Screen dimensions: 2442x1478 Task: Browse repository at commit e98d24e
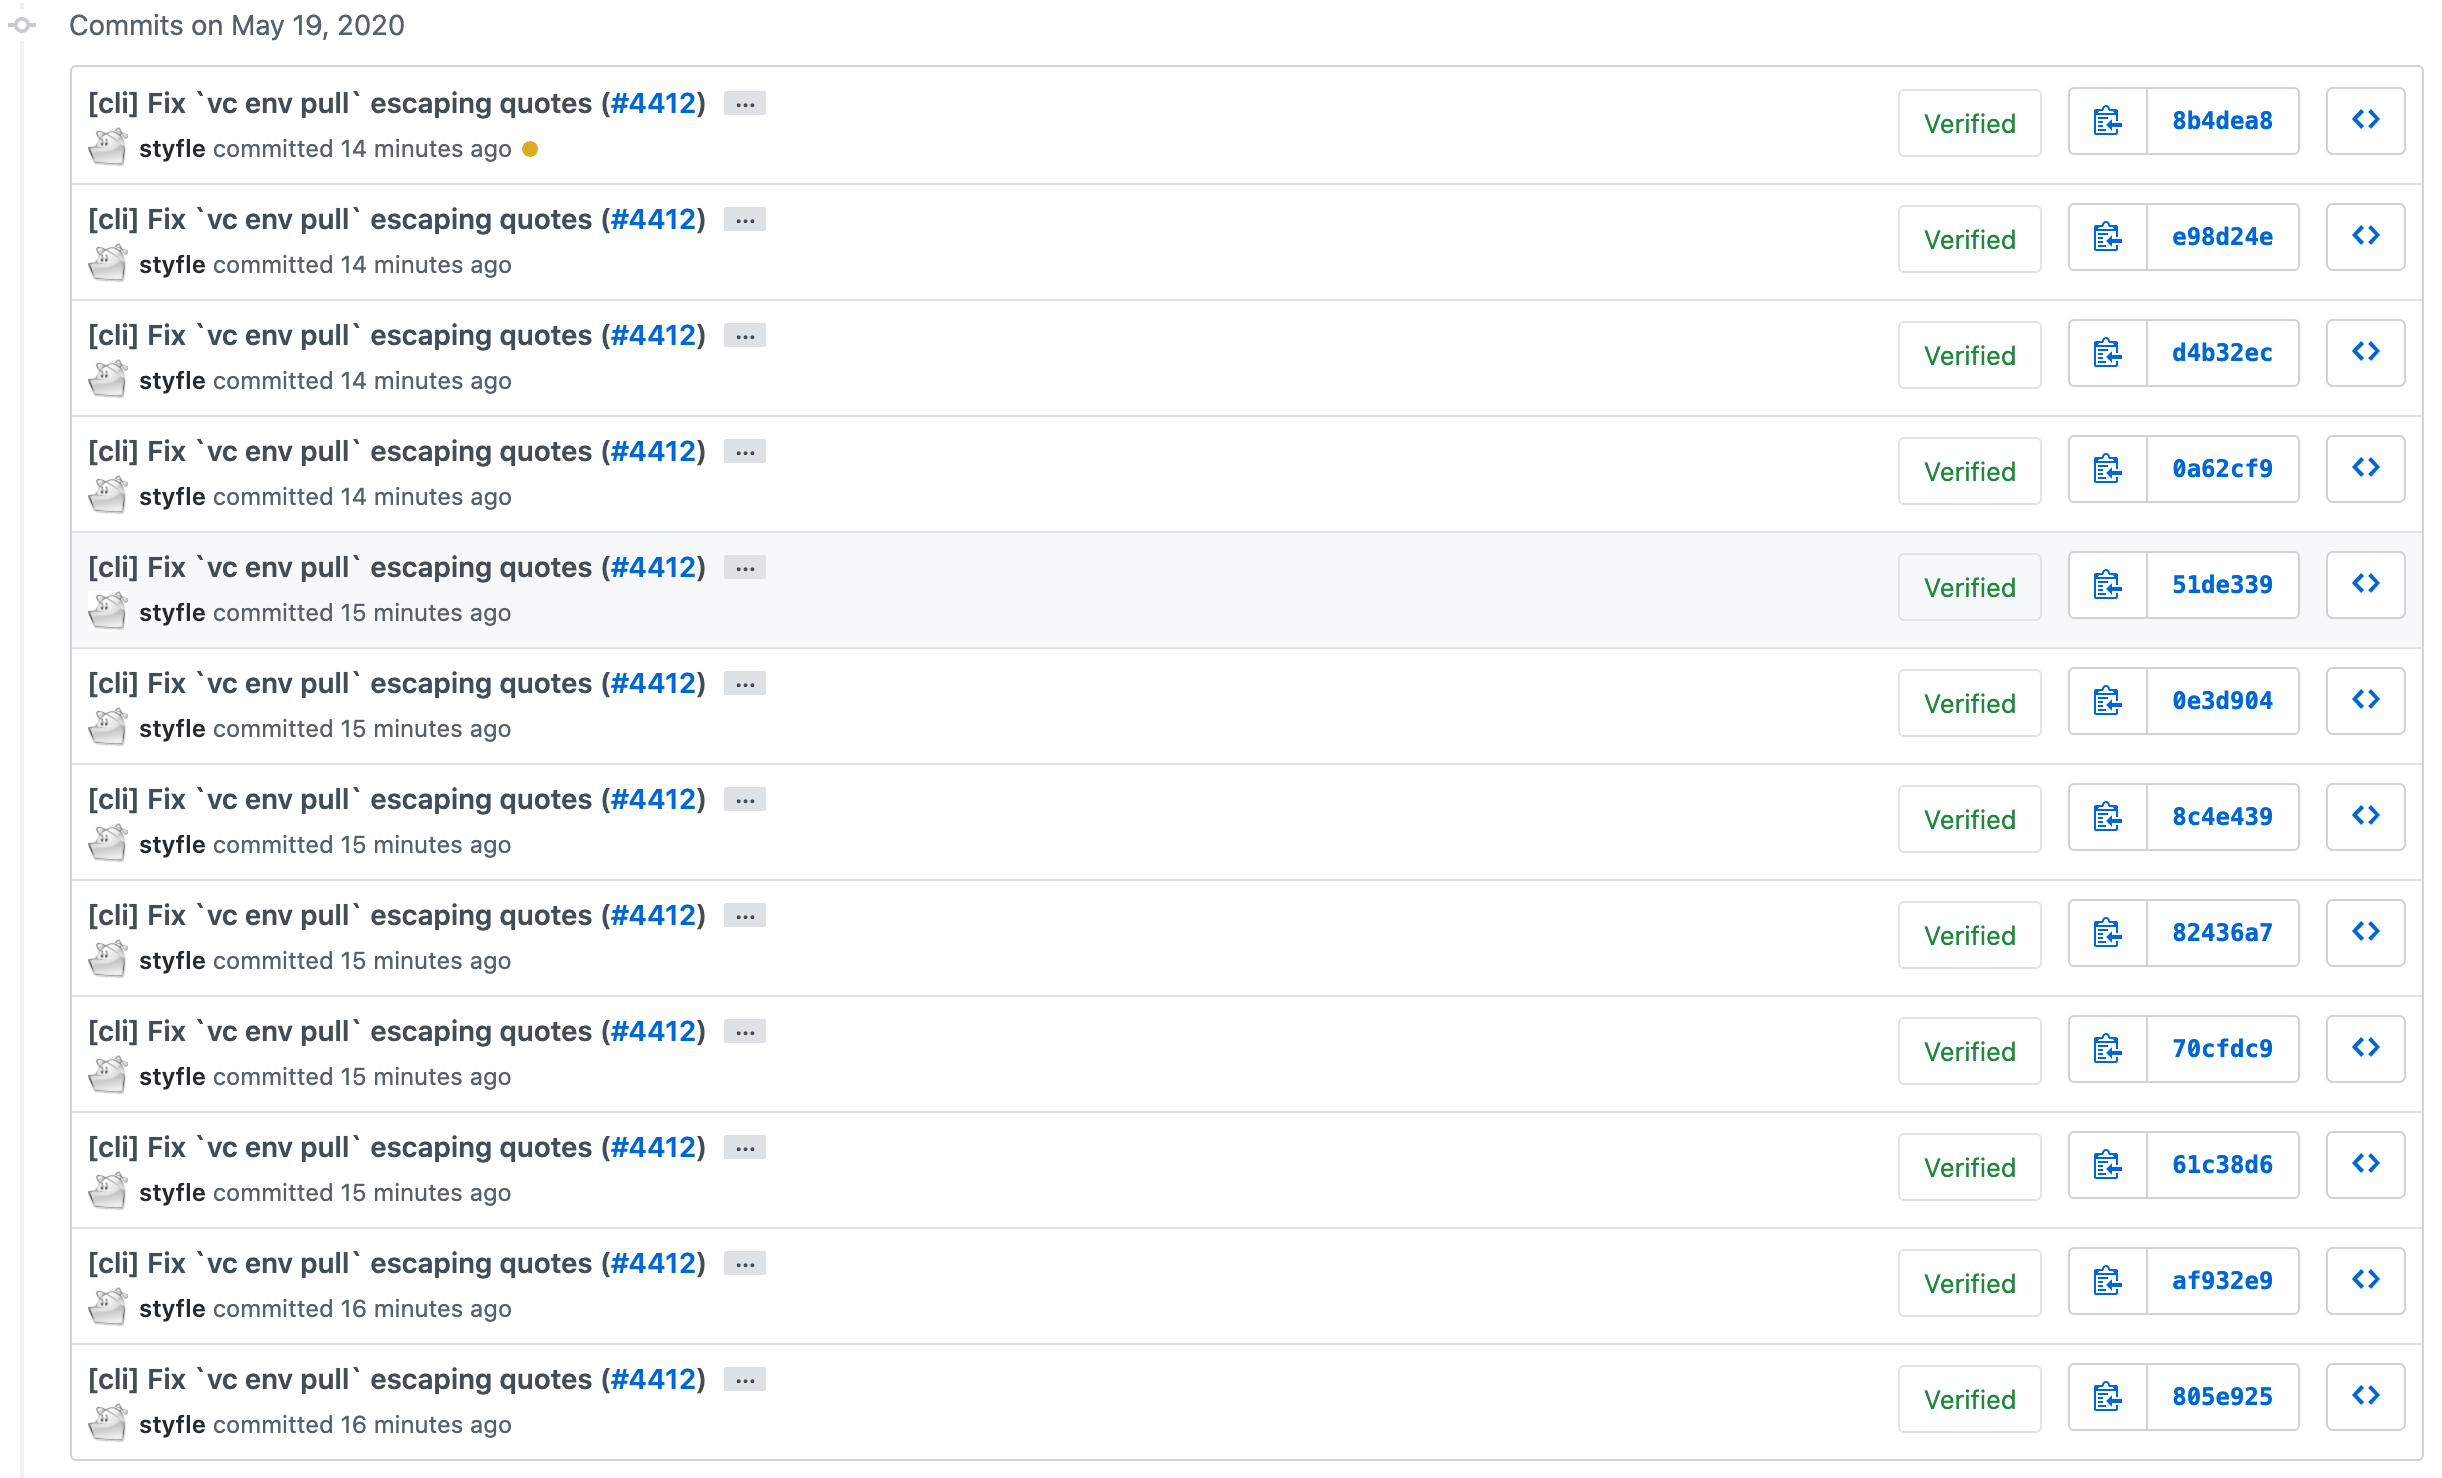[2365, 236]
